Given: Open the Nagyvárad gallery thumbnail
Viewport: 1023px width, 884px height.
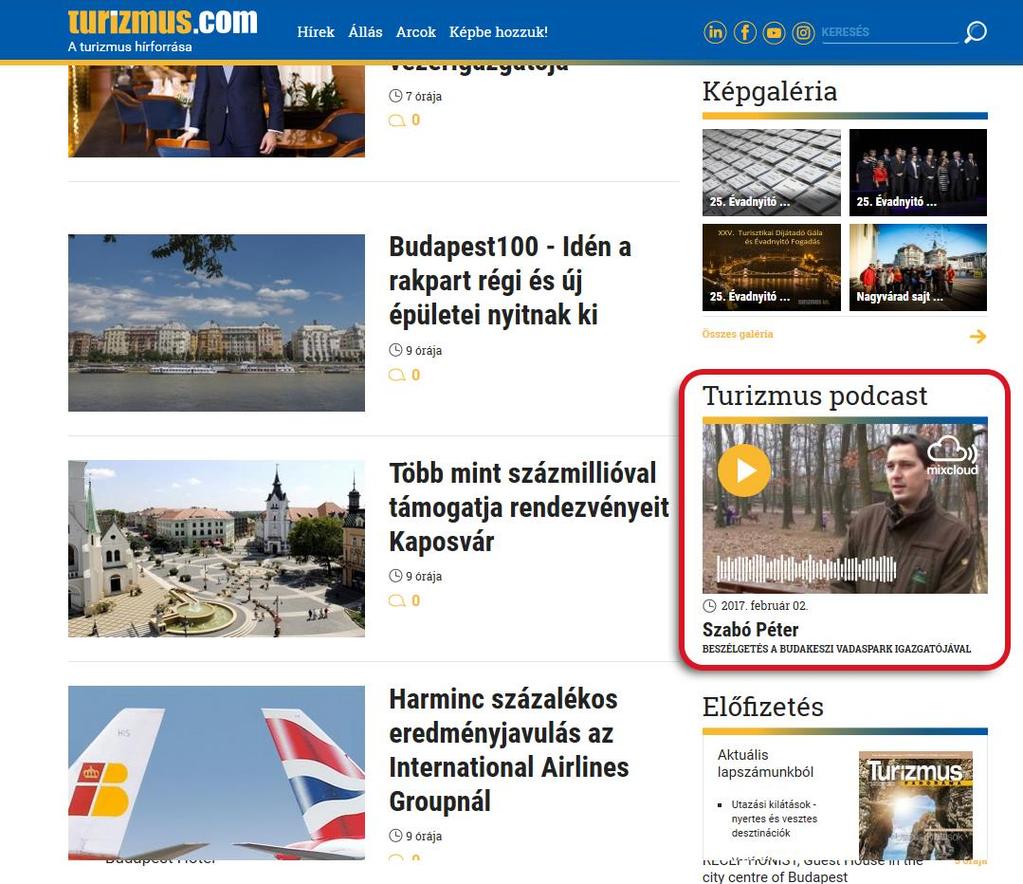Looking at the screenshot, I should [918, 267].
